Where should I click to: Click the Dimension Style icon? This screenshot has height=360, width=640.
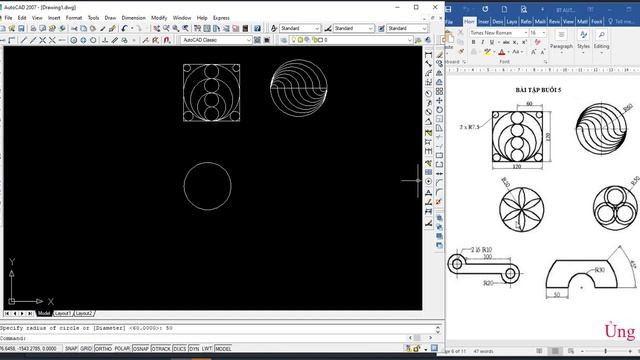(328, 29)
